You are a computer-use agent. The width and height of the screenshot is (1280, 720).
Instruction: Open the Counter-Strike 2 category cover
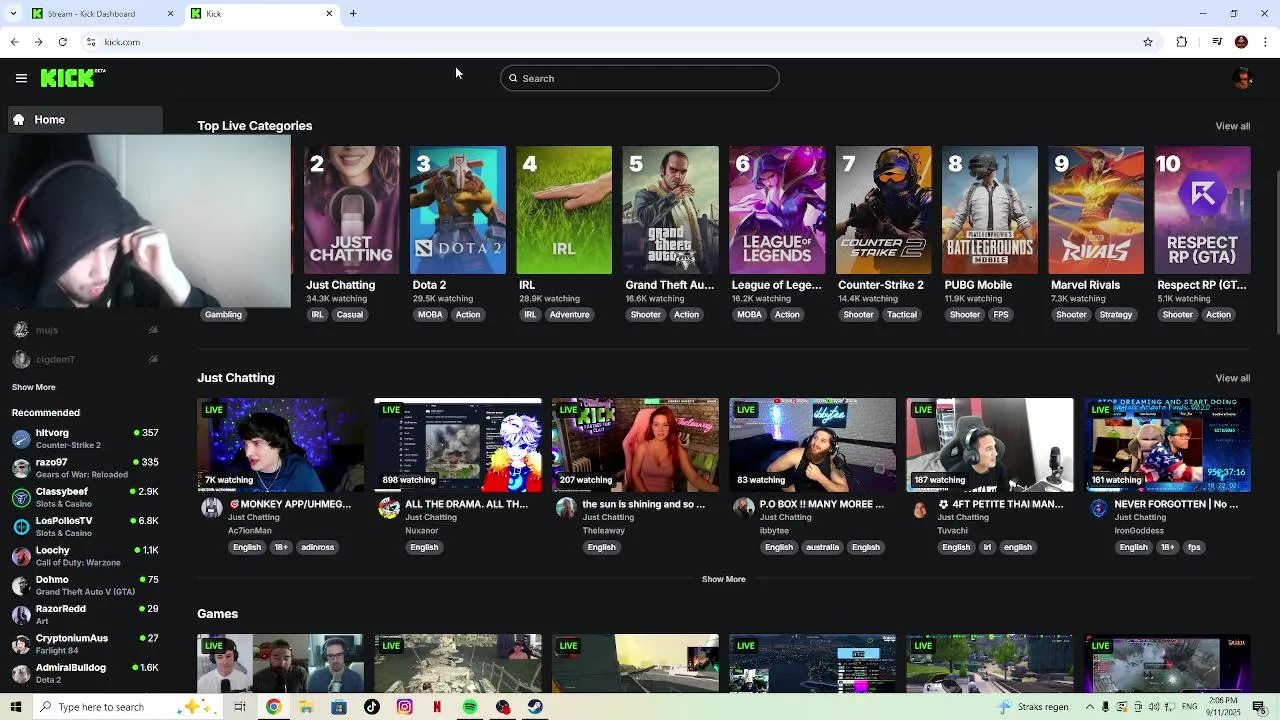(883, 210)
